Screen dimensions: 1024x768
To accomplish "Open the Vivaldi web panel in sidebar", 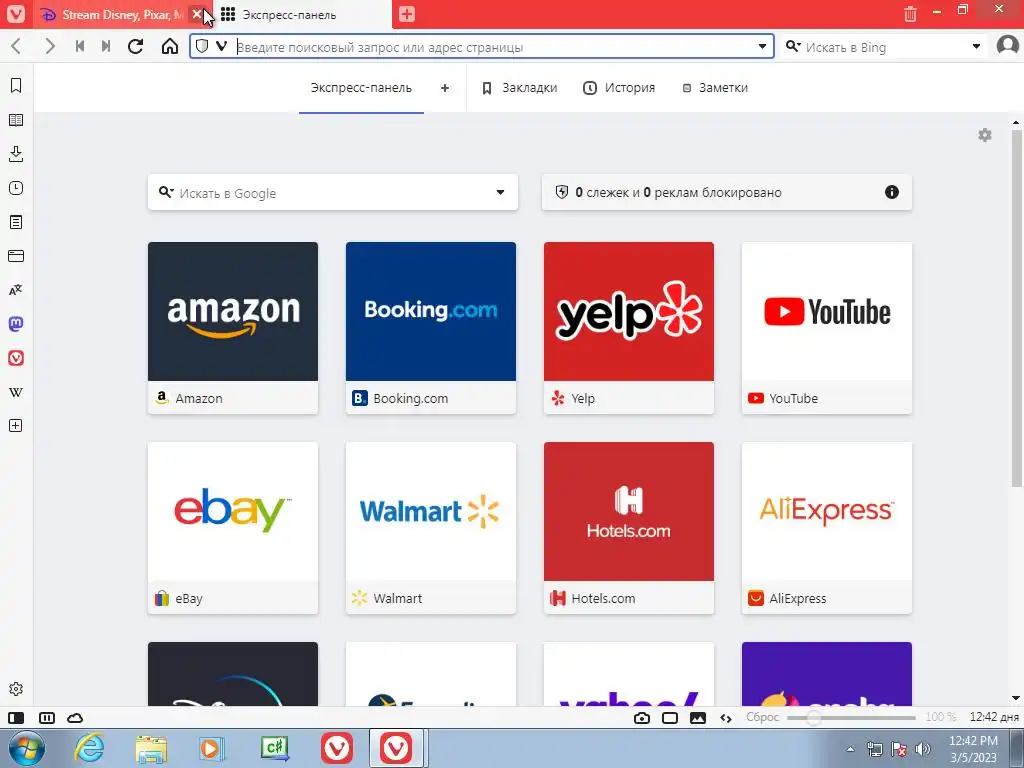I will tap(16, 358).
